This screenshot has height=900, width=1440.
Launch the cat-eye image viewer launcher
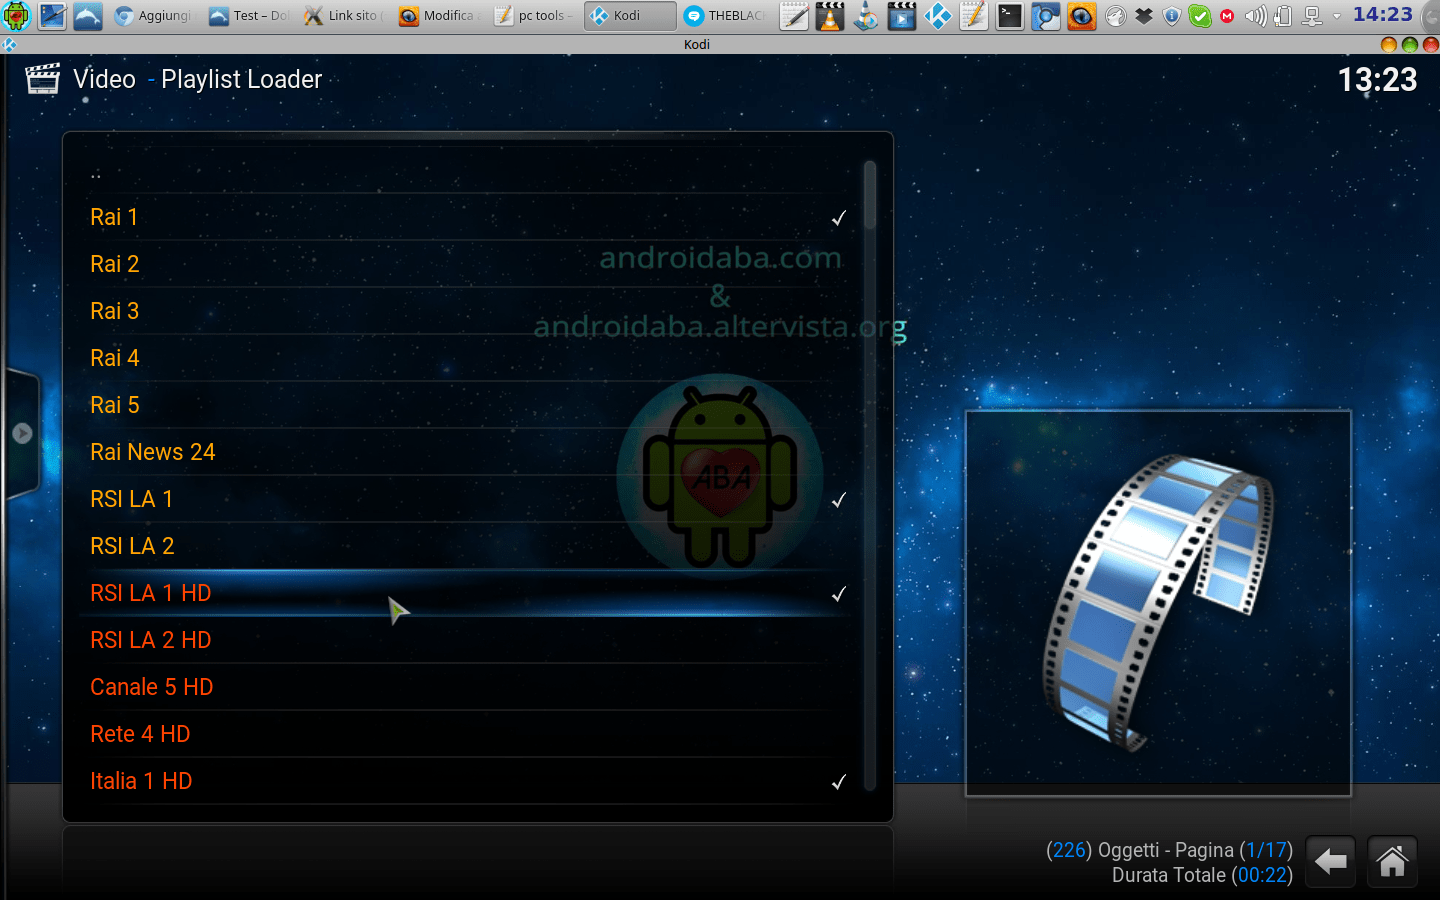(1081, 16)
